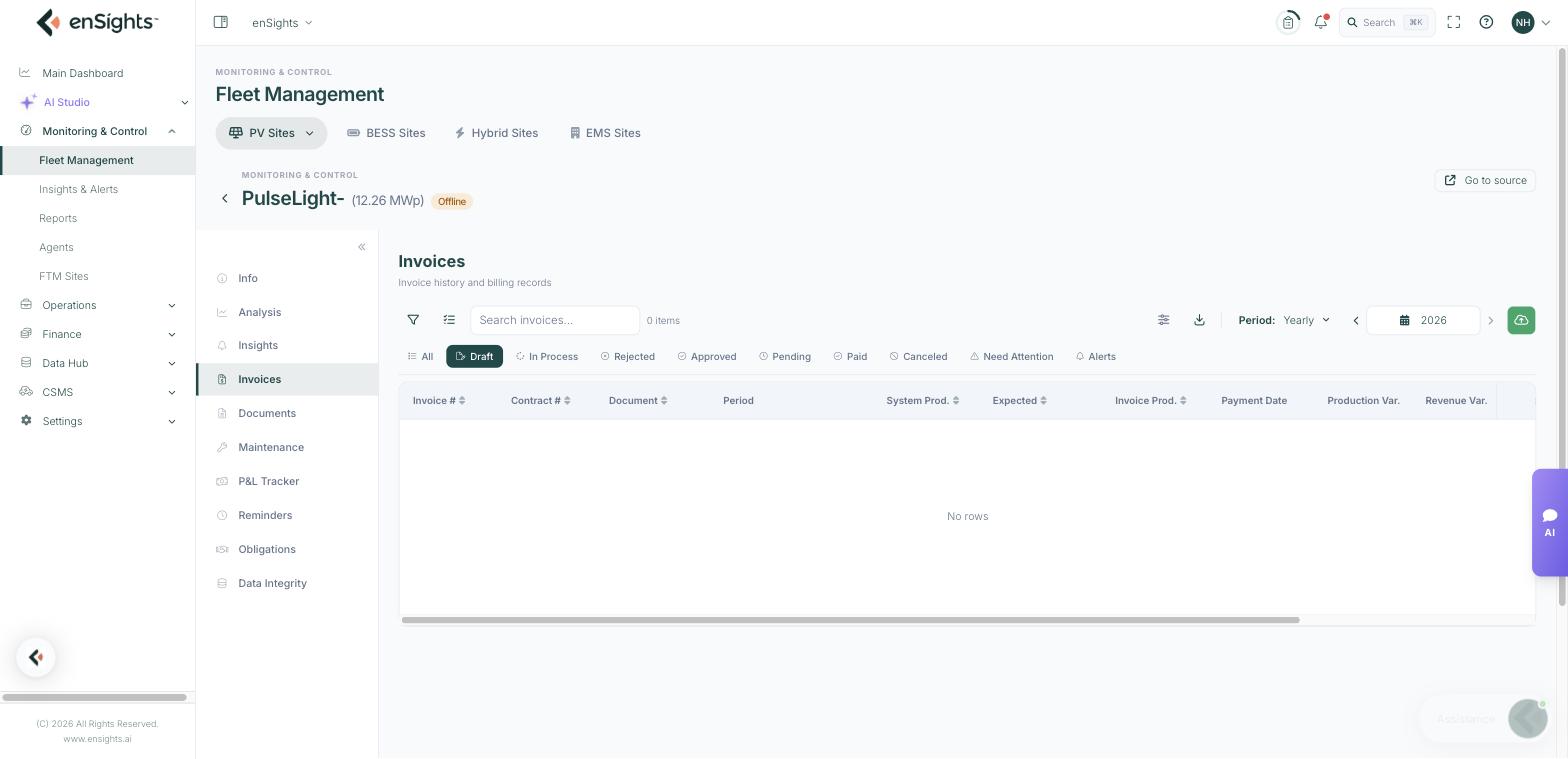Viewport: 1568px width, 759px height.
Task: Open the NH user account menu
Action: tap(1530, 22)
